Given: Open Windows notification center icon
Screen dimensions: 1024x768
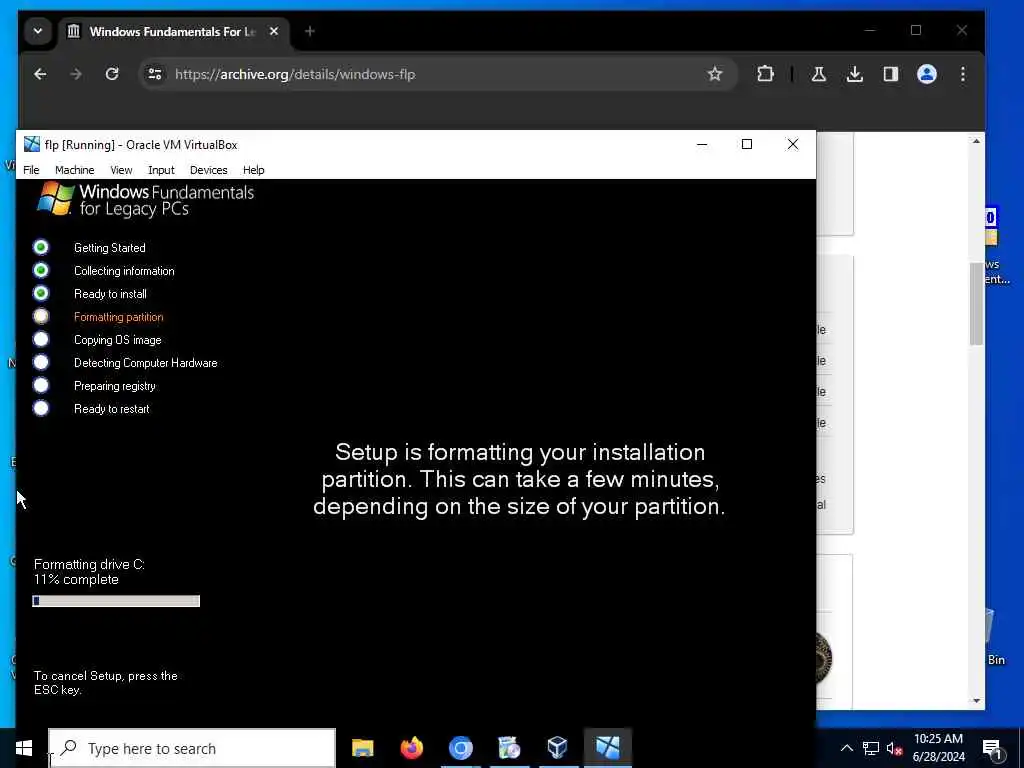Looking at the screenshot, I should pos(993,748).
